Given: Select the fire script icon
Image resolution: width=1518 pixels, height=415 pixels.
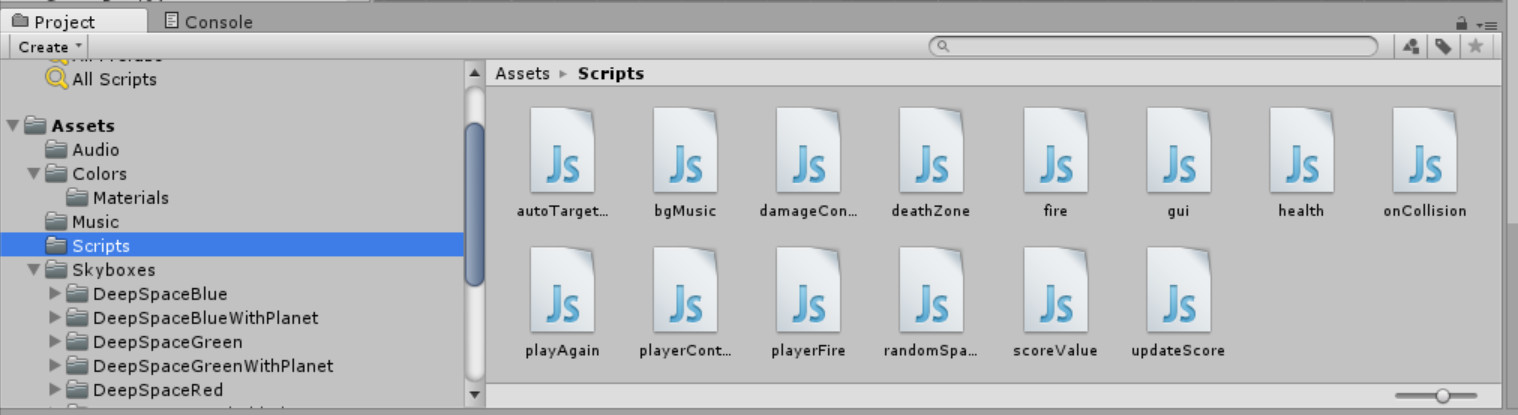Looking at the screenshot, I should point(1055,150).
